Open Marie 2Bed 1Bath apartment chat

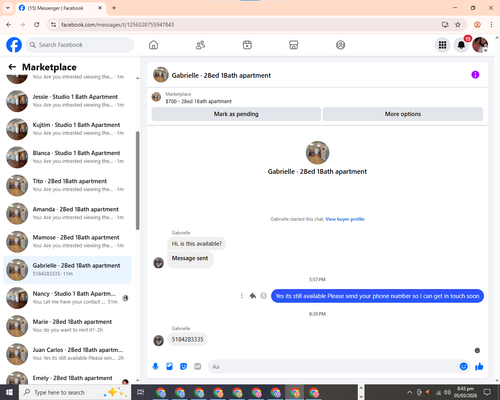(67, 326)
